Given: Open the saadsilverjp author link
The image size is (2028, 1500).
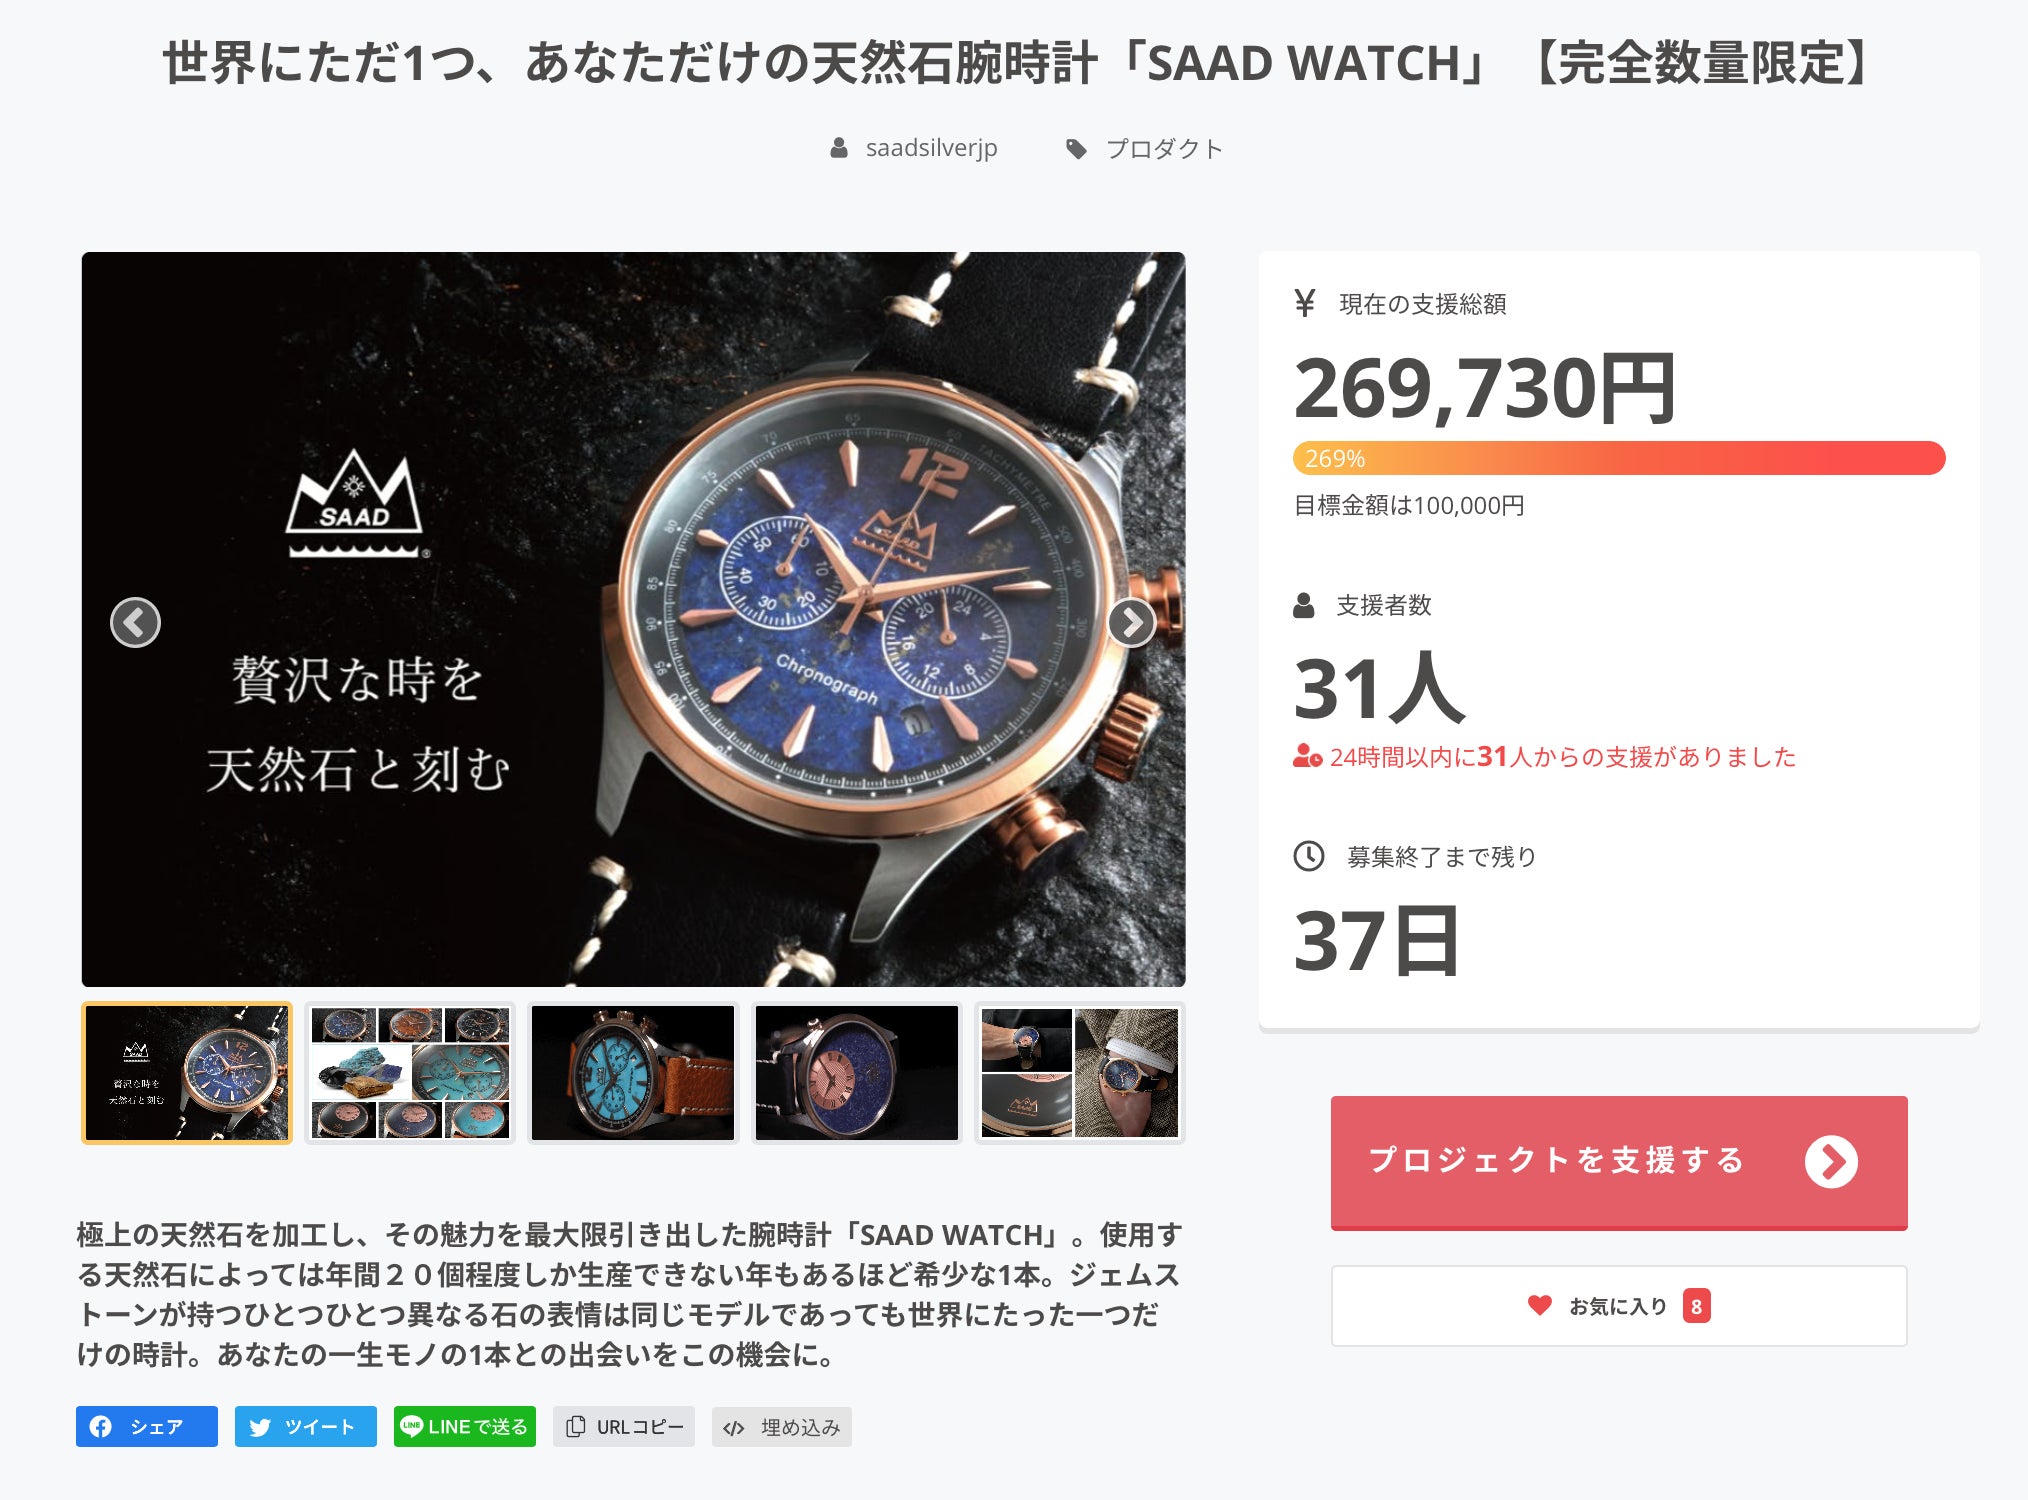Looking at the screenshot, I should 931,148.
